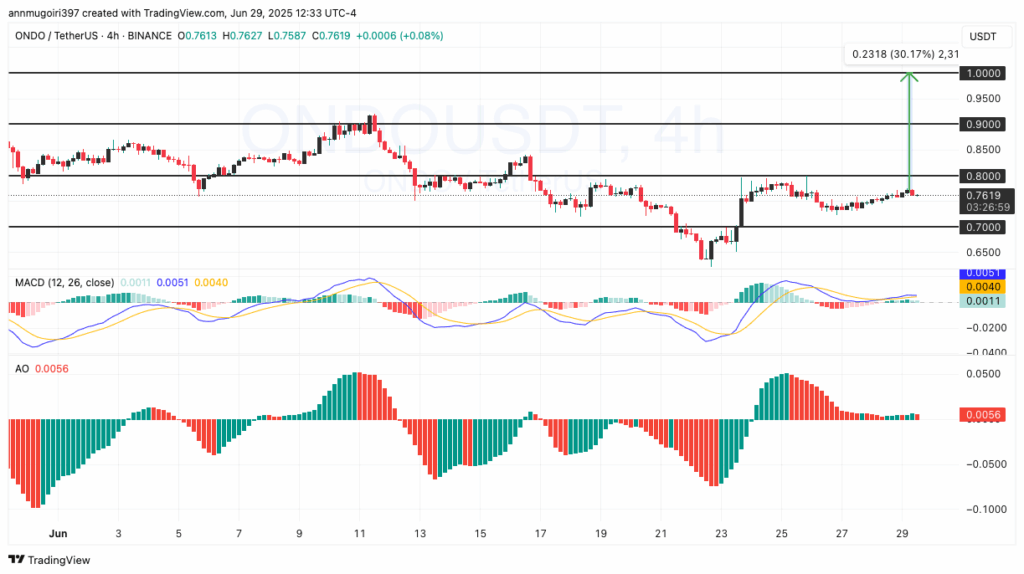Click the TradingView logo at bottom left
This screenshot has height=574, width=1024.
pos(50,560)
